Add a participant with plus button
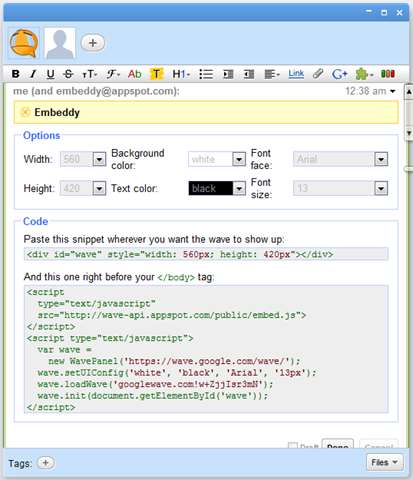Screen dimensions: 413x480 [x=93, y=43]
